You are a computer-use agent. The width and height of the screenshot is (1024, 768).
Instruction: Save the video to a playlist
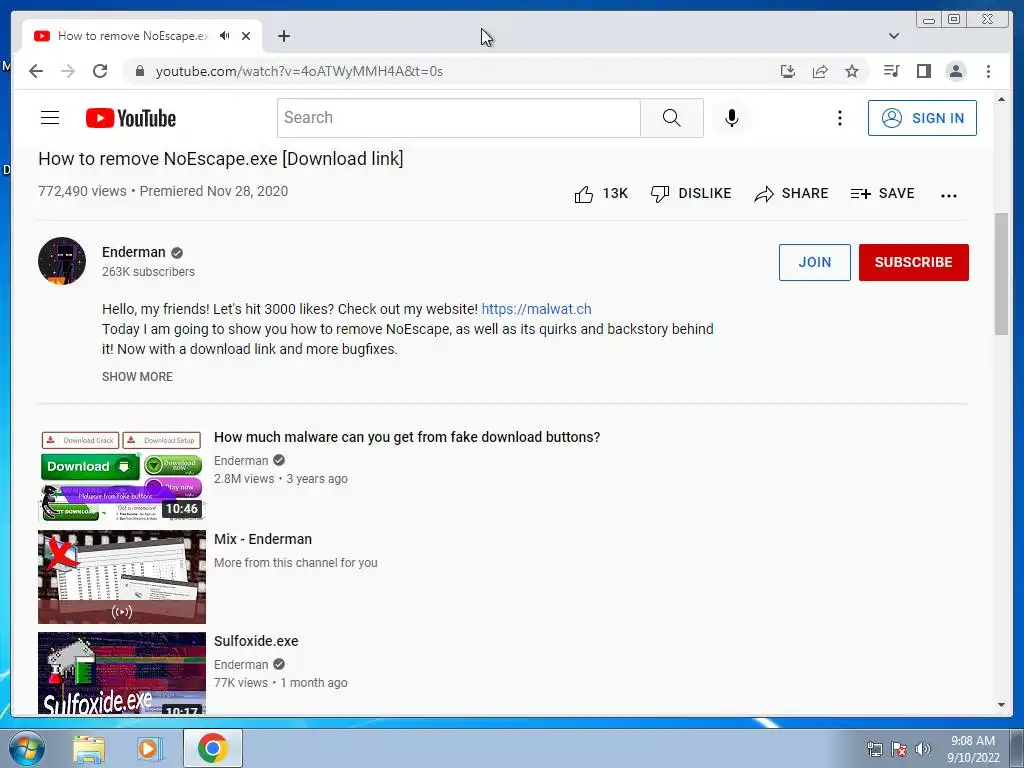[882, 193]
